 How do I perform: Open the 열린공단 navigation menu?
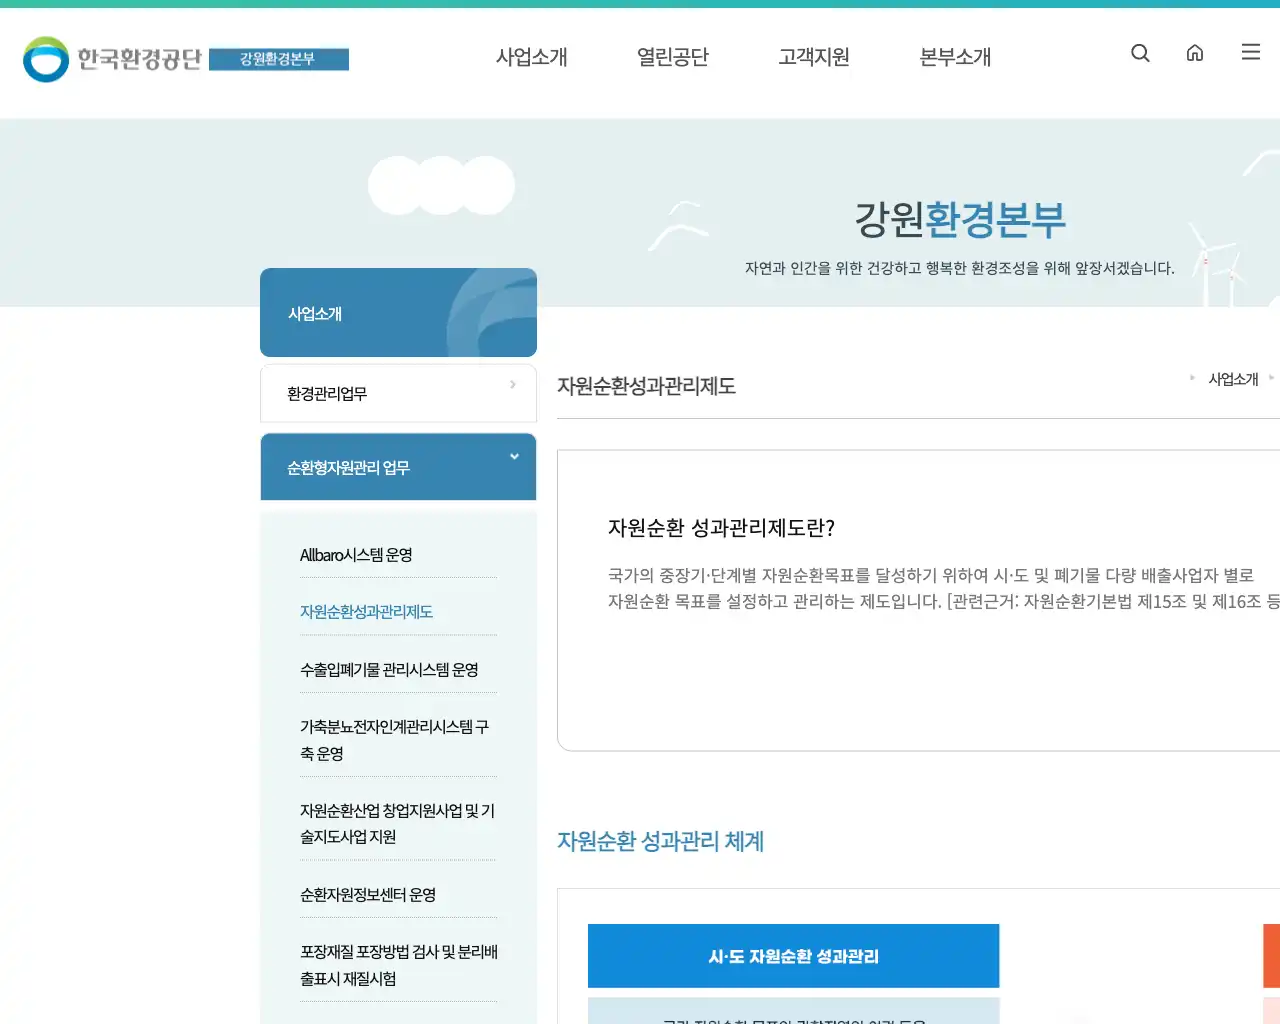pyautogui.click(x=672, y=57)
